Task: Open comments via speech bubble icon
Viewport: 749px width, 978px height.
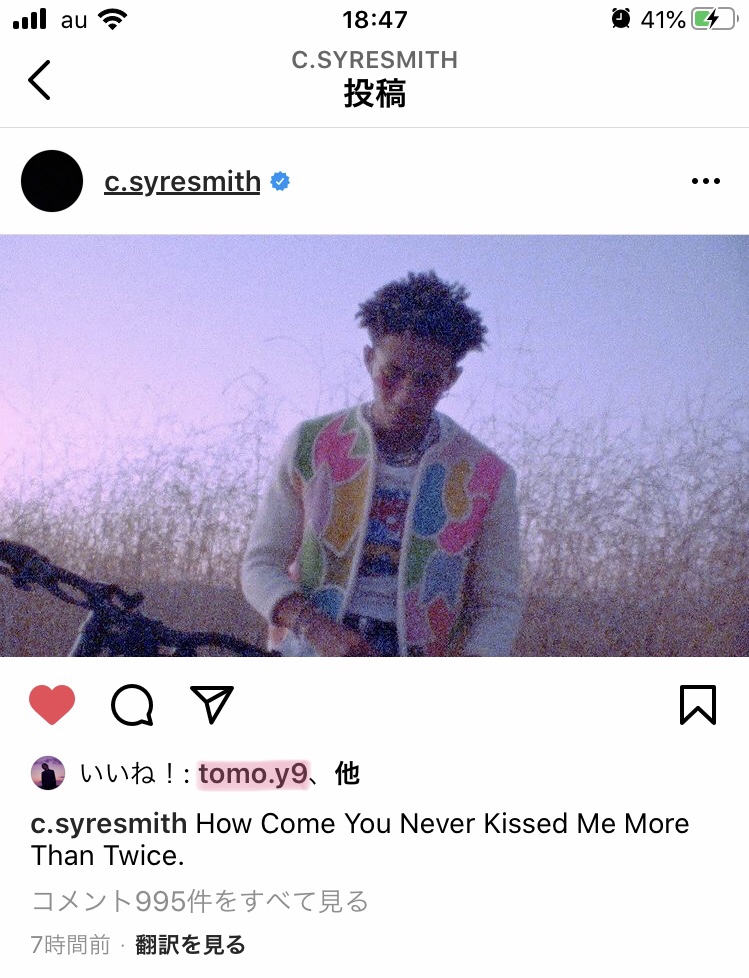Action: coord(132,705)
